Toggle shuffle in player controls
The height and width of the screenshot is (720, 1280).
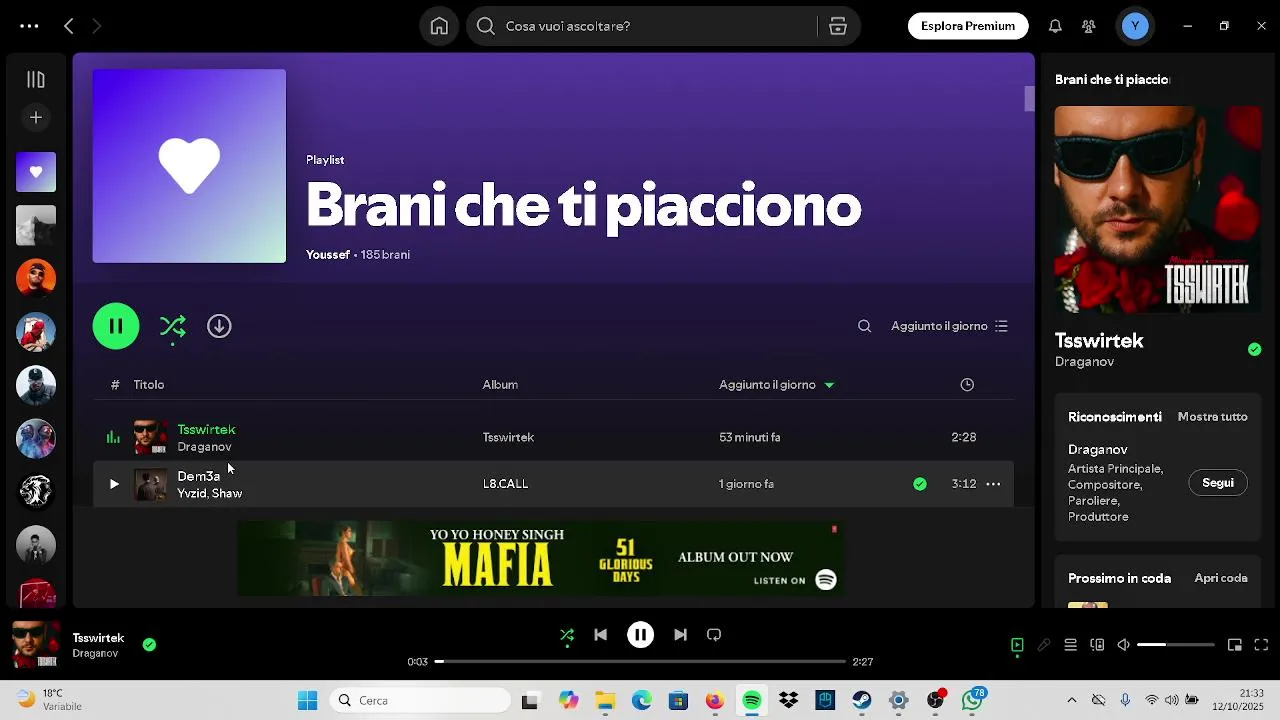click(x=567, y=635)
